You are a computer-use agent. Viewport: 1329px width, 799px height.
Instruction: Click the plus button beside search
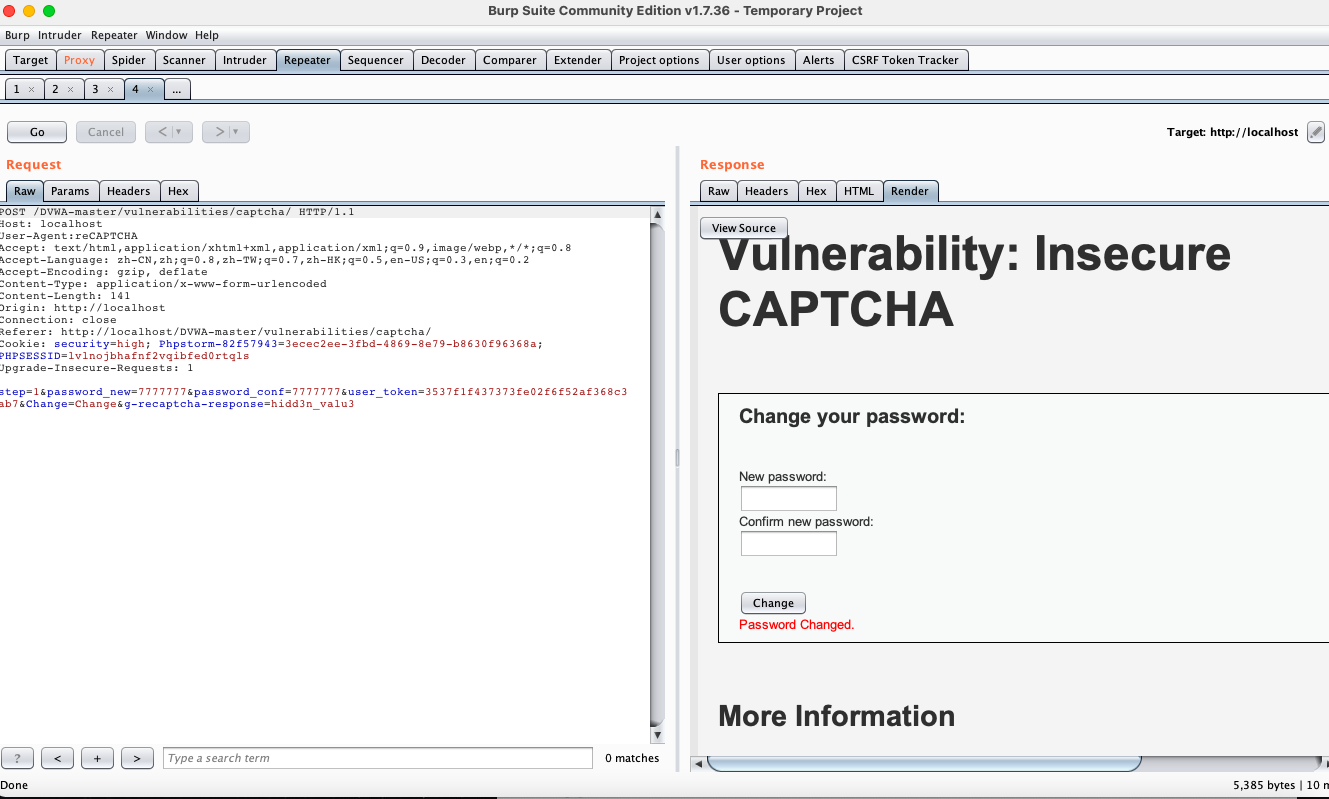[x=97, y=758]
